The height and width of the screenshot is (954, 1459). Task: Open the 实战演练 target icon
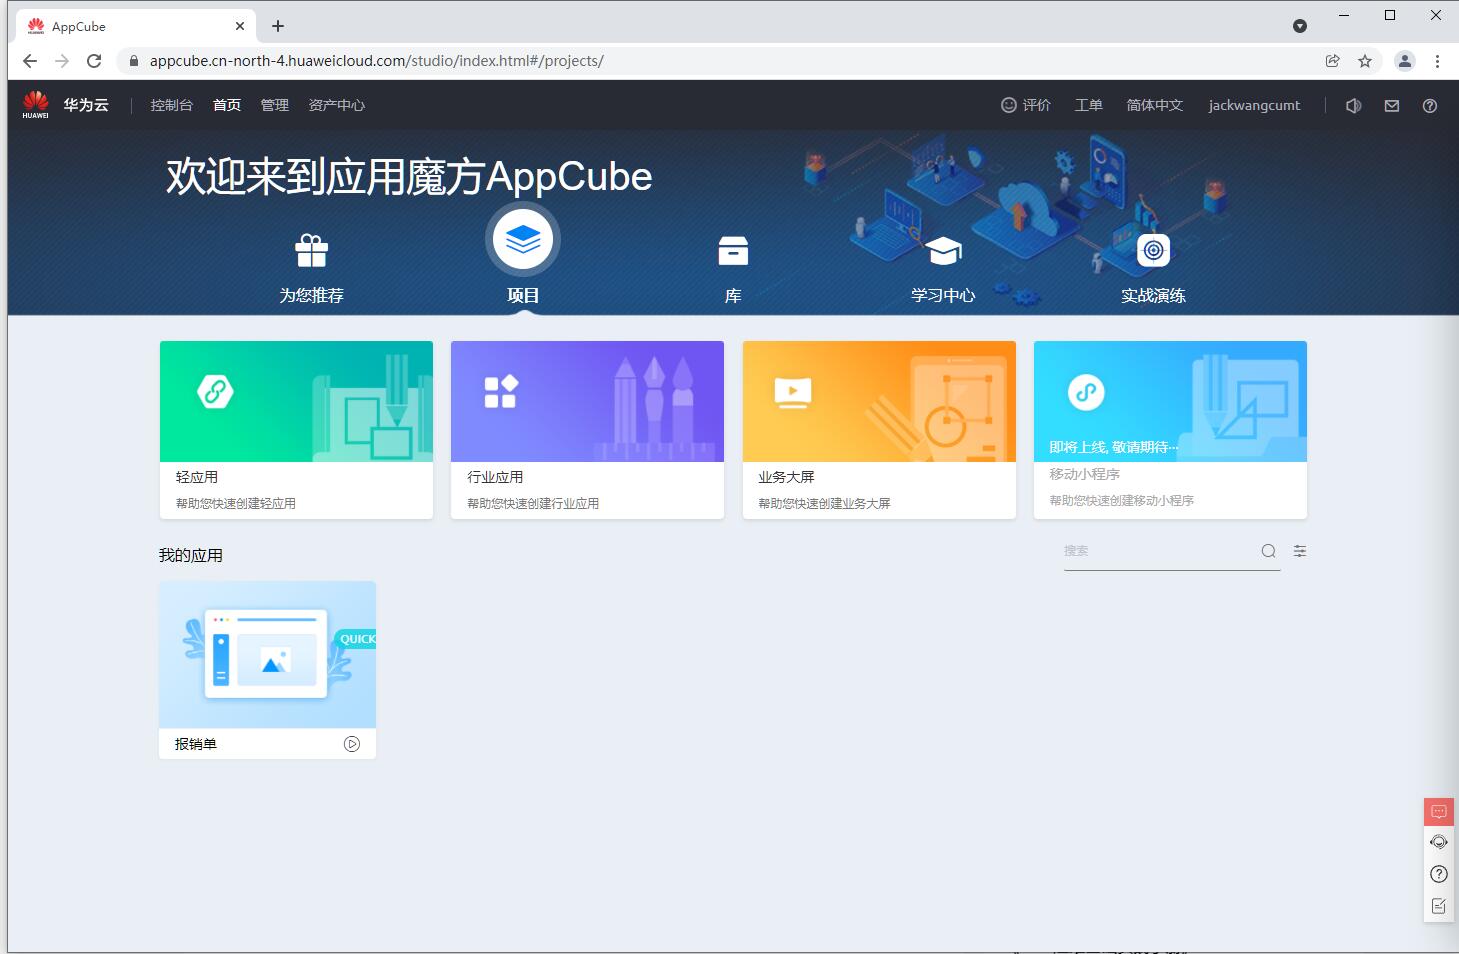coord(1153,250)
